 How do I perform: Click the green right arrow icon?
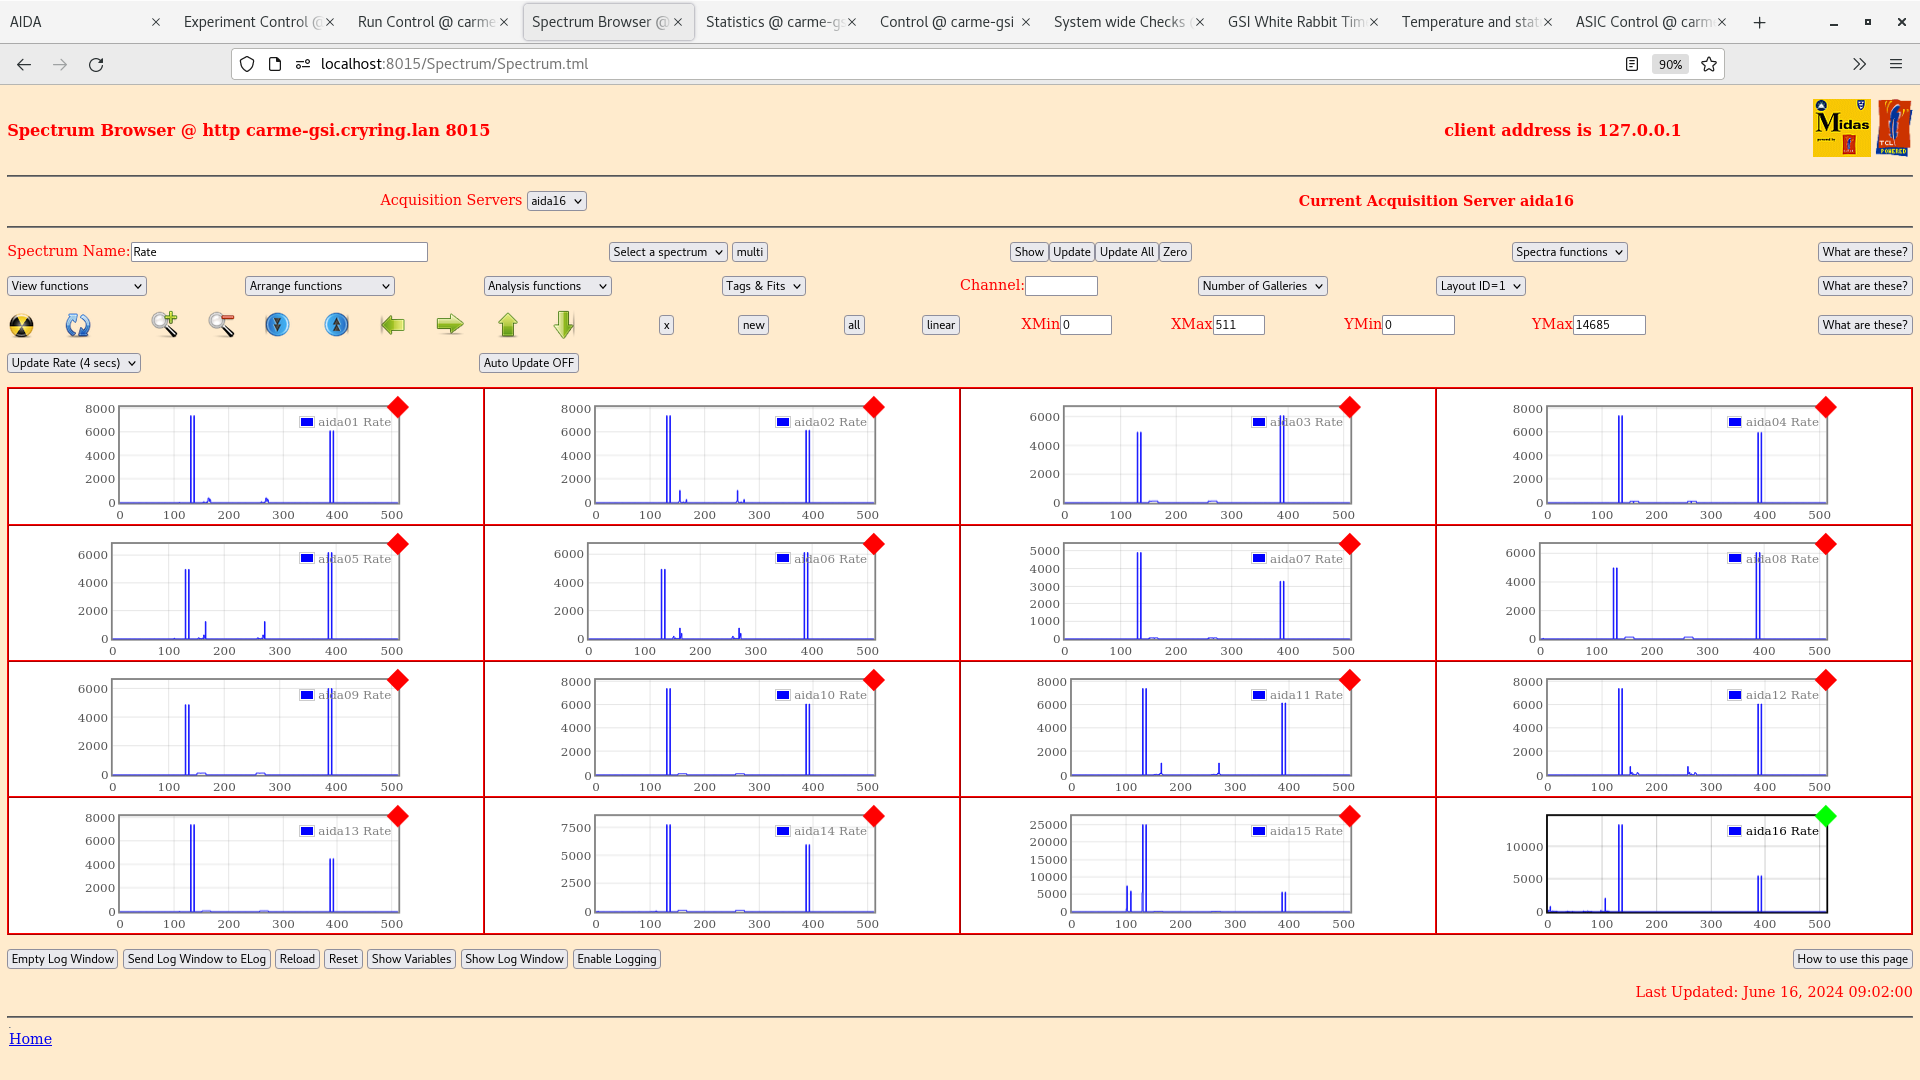pyautogui.click(x=450, y=324)
